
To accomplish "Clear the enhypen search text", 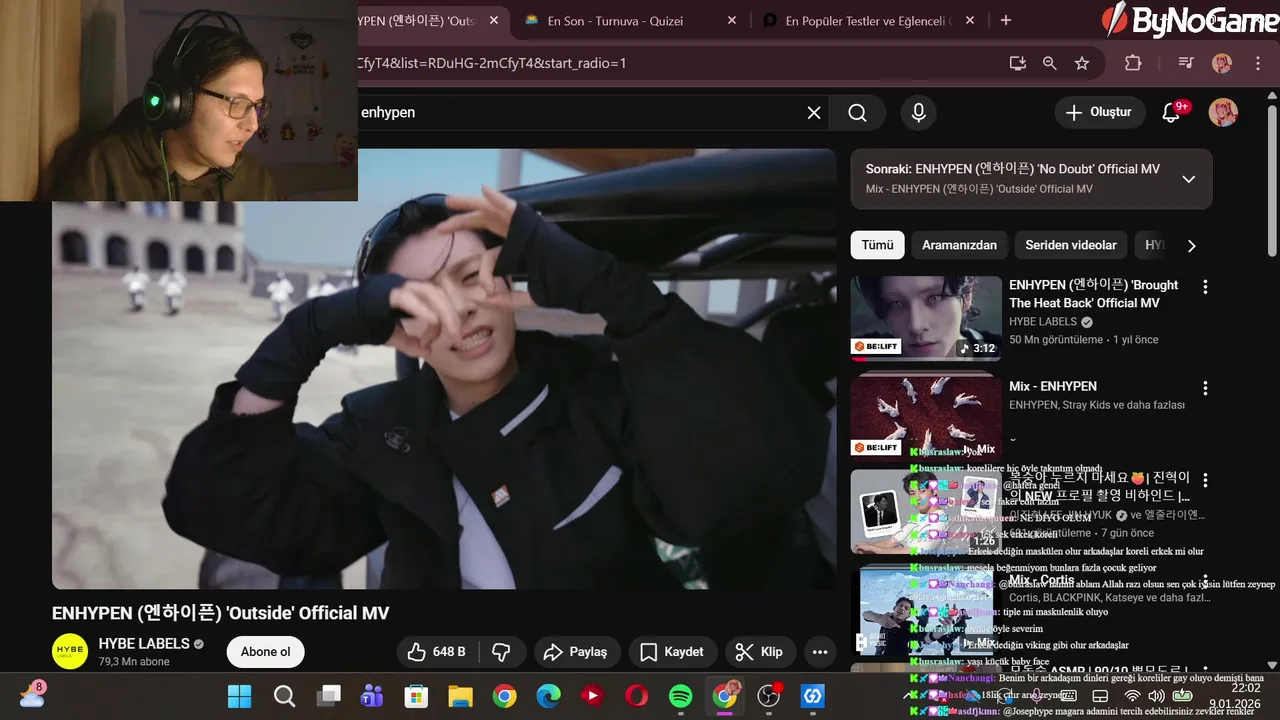I will 814,113.
